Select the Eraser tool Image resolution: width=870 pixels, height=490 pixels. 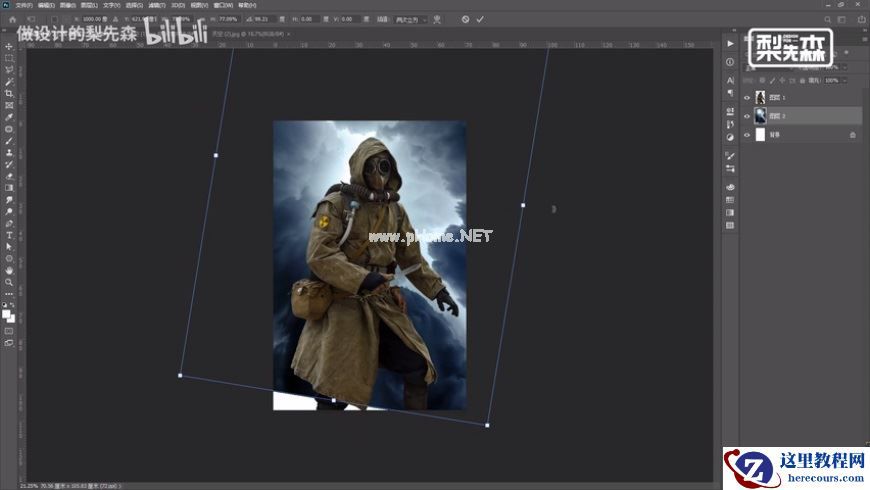point(9,176)
